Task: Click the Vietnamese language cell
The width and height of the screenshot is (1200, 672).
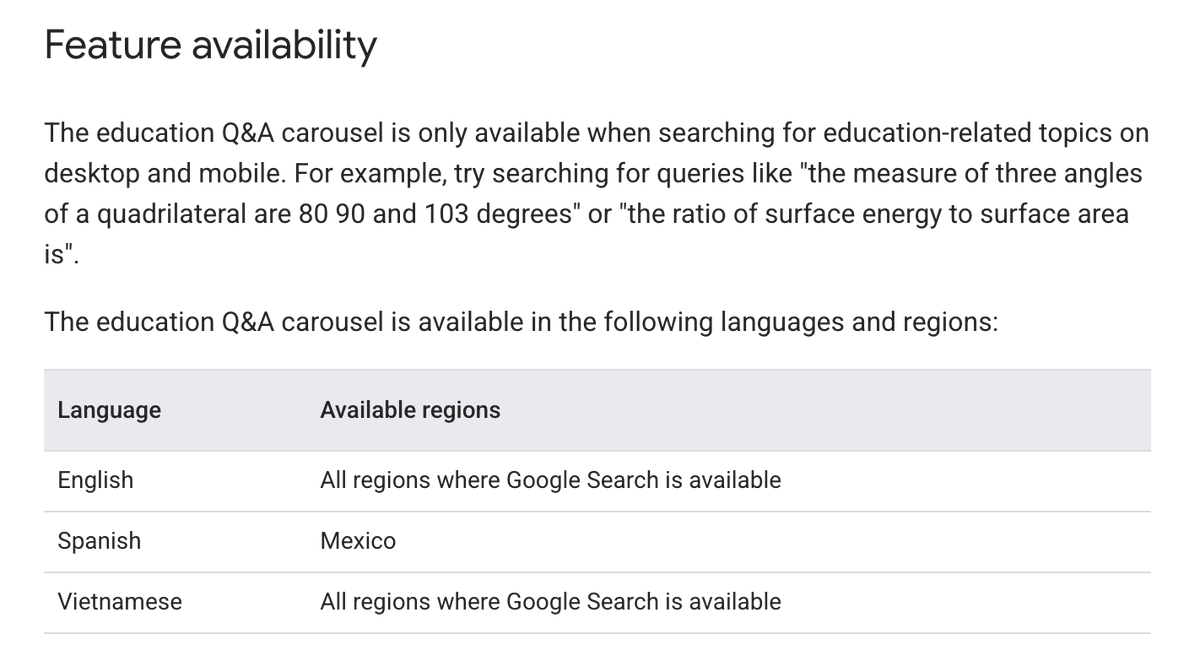Action: click(x=120, y=602)
